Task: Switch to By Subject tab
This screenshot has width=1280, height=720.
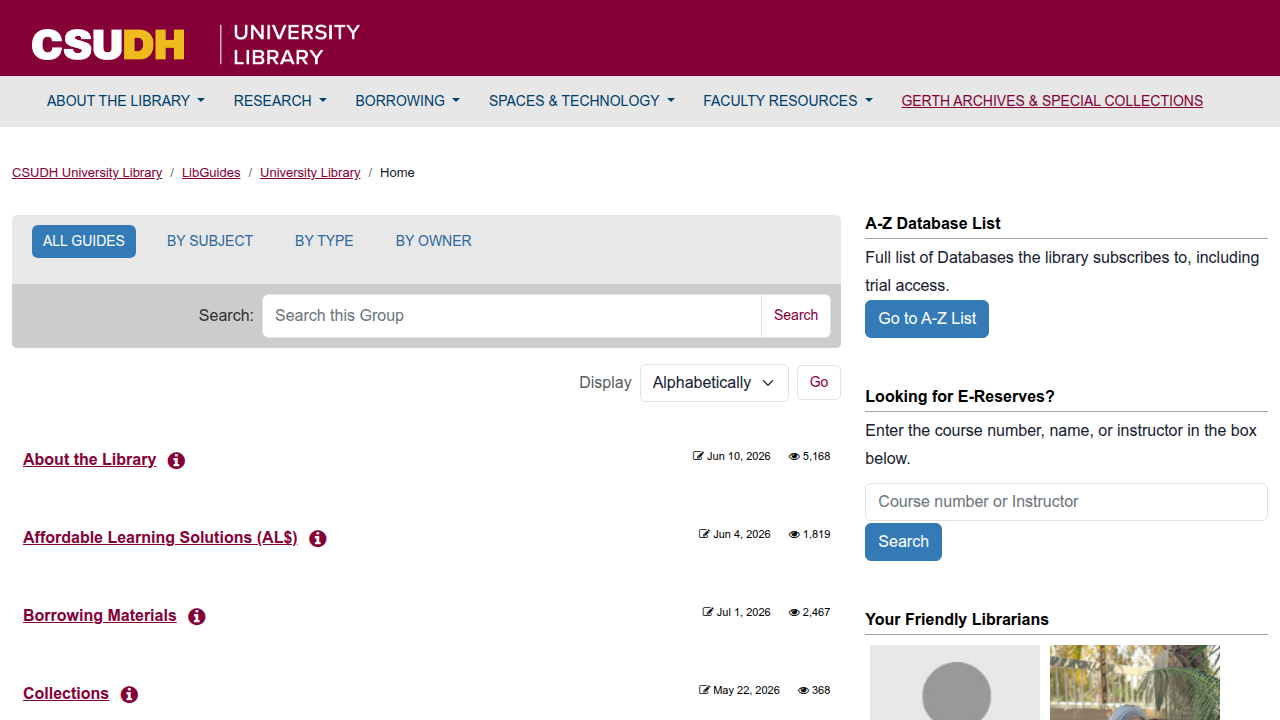Action: point(210,241)
